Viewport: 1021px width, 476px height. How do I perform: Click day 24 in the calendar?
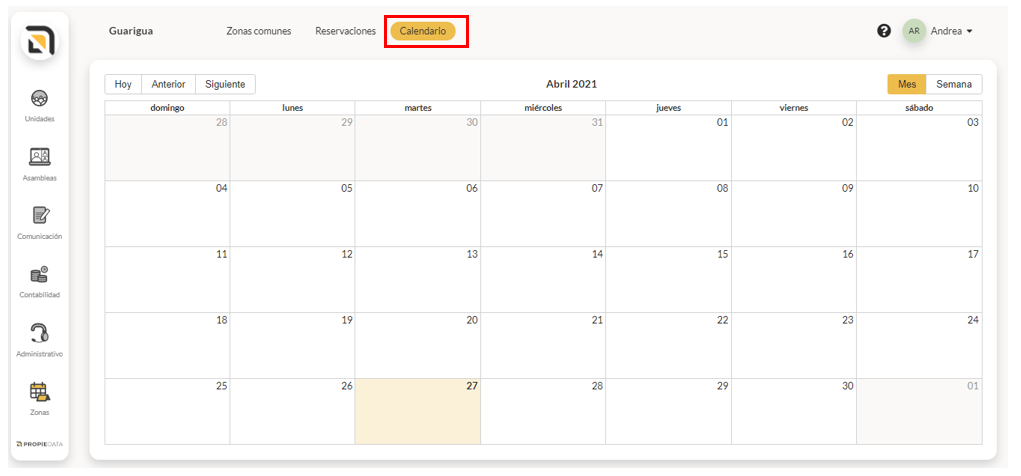919,345
